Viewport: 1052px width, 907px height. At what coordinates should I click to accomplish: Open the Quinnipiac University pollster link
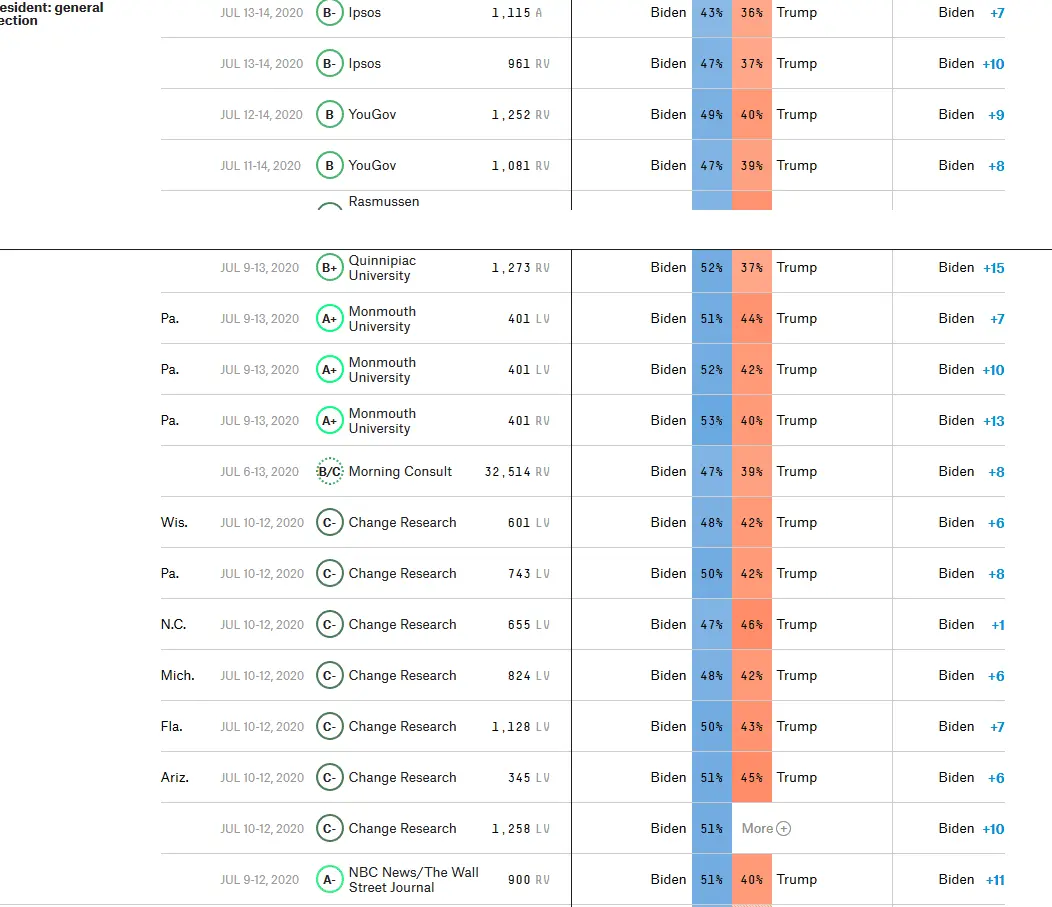(x=380, y=268)
